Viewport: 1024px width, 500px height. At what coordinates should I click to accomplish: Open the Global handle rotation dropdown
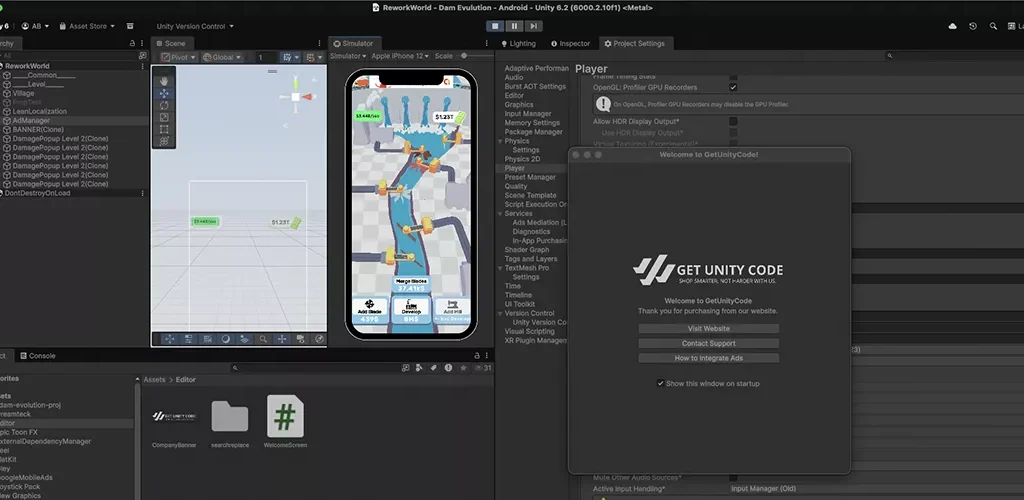222,57
